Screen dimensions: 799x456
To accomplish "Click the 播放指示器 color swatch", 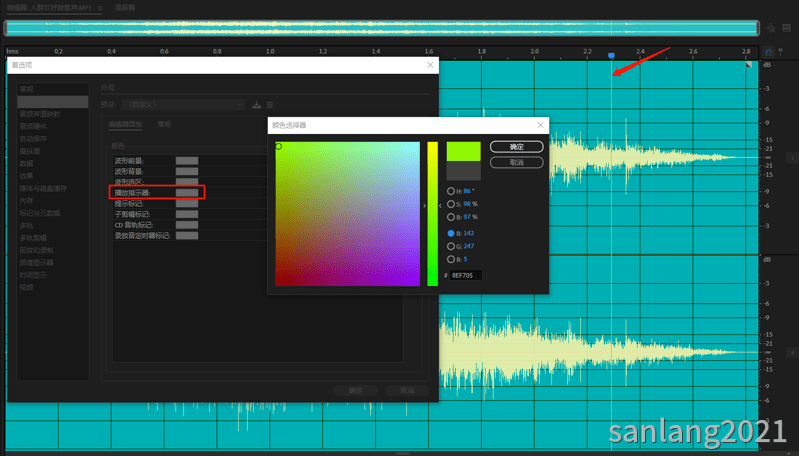I will [x=187, y=193].
